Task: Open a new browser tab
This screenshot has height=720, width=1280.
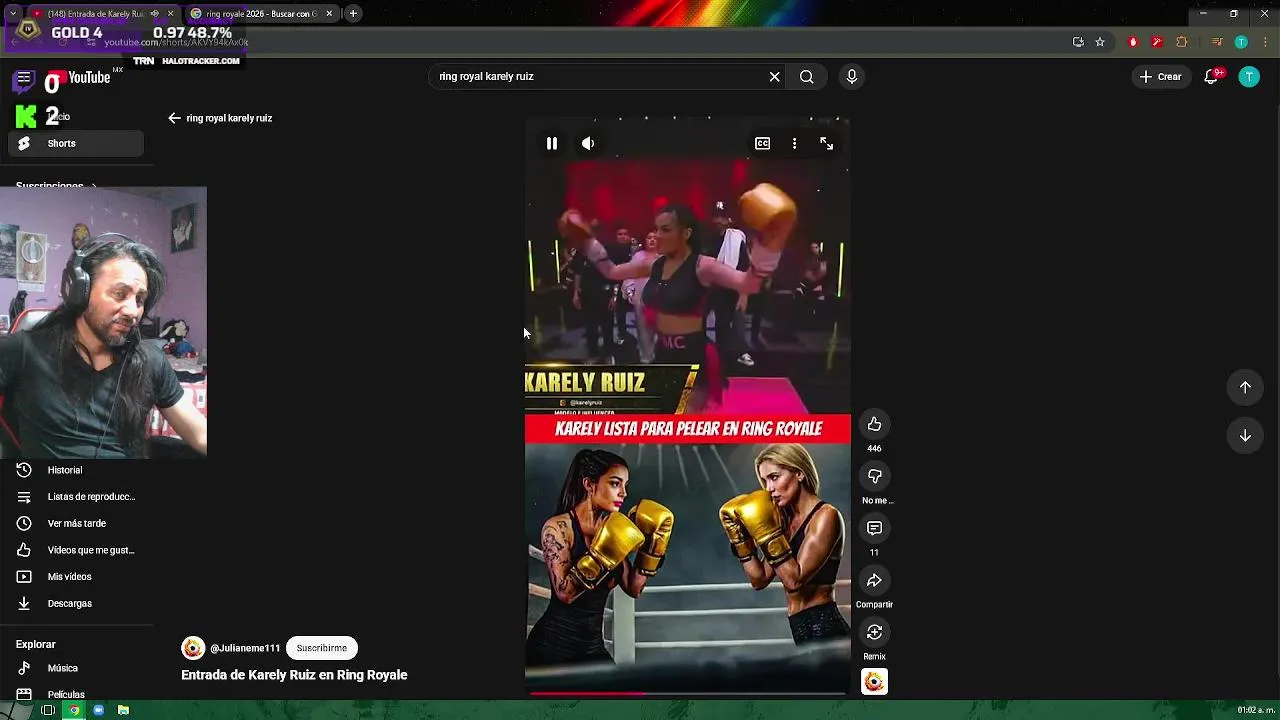Action: [x=353, y=14]
